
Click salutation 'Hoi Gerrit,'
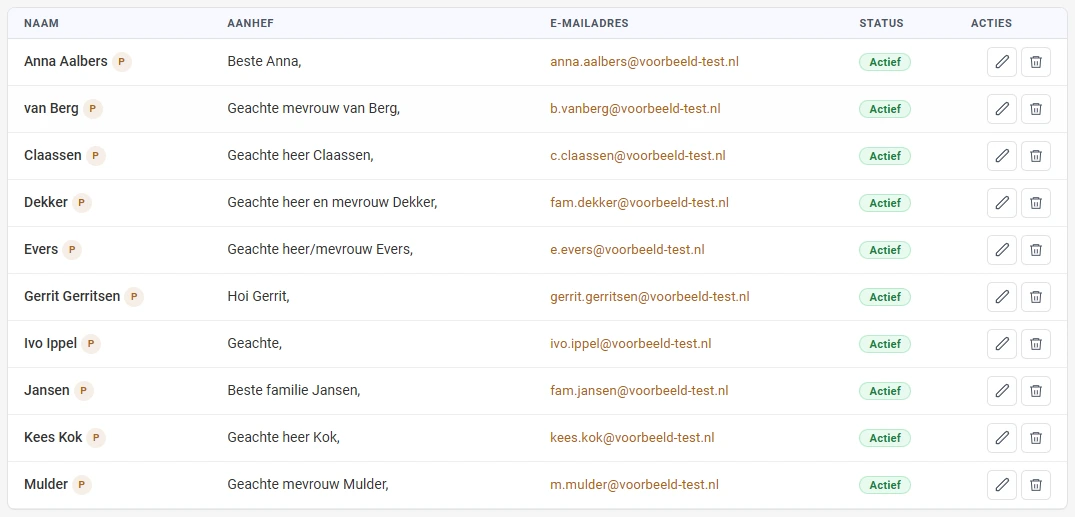pyautogui.click(x=258, y=297)
